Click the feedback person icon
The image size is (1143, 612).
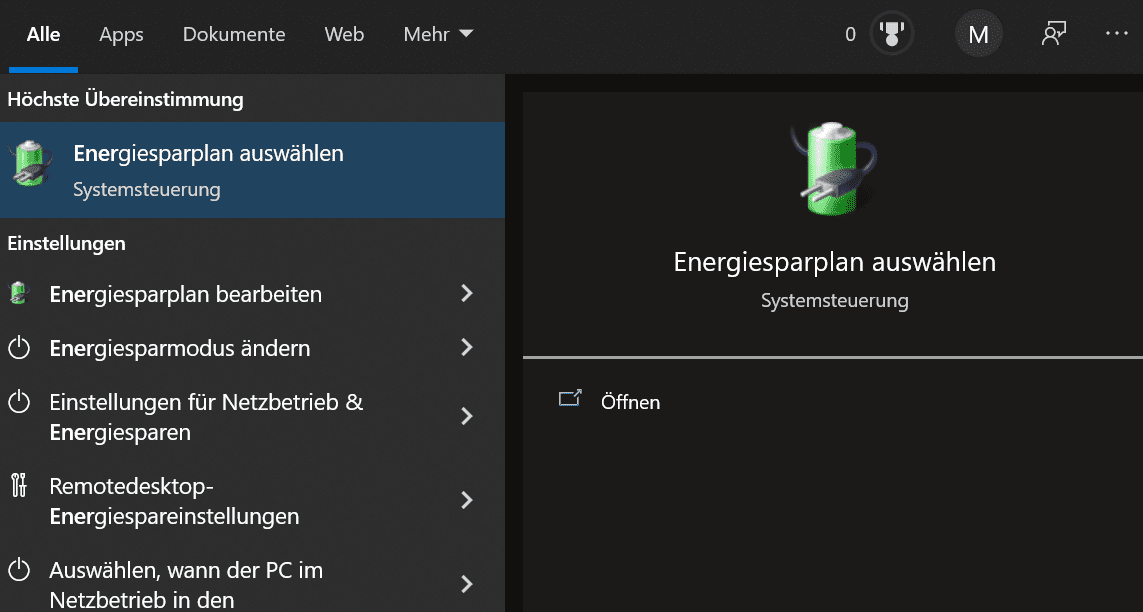tap(1053, 34)
